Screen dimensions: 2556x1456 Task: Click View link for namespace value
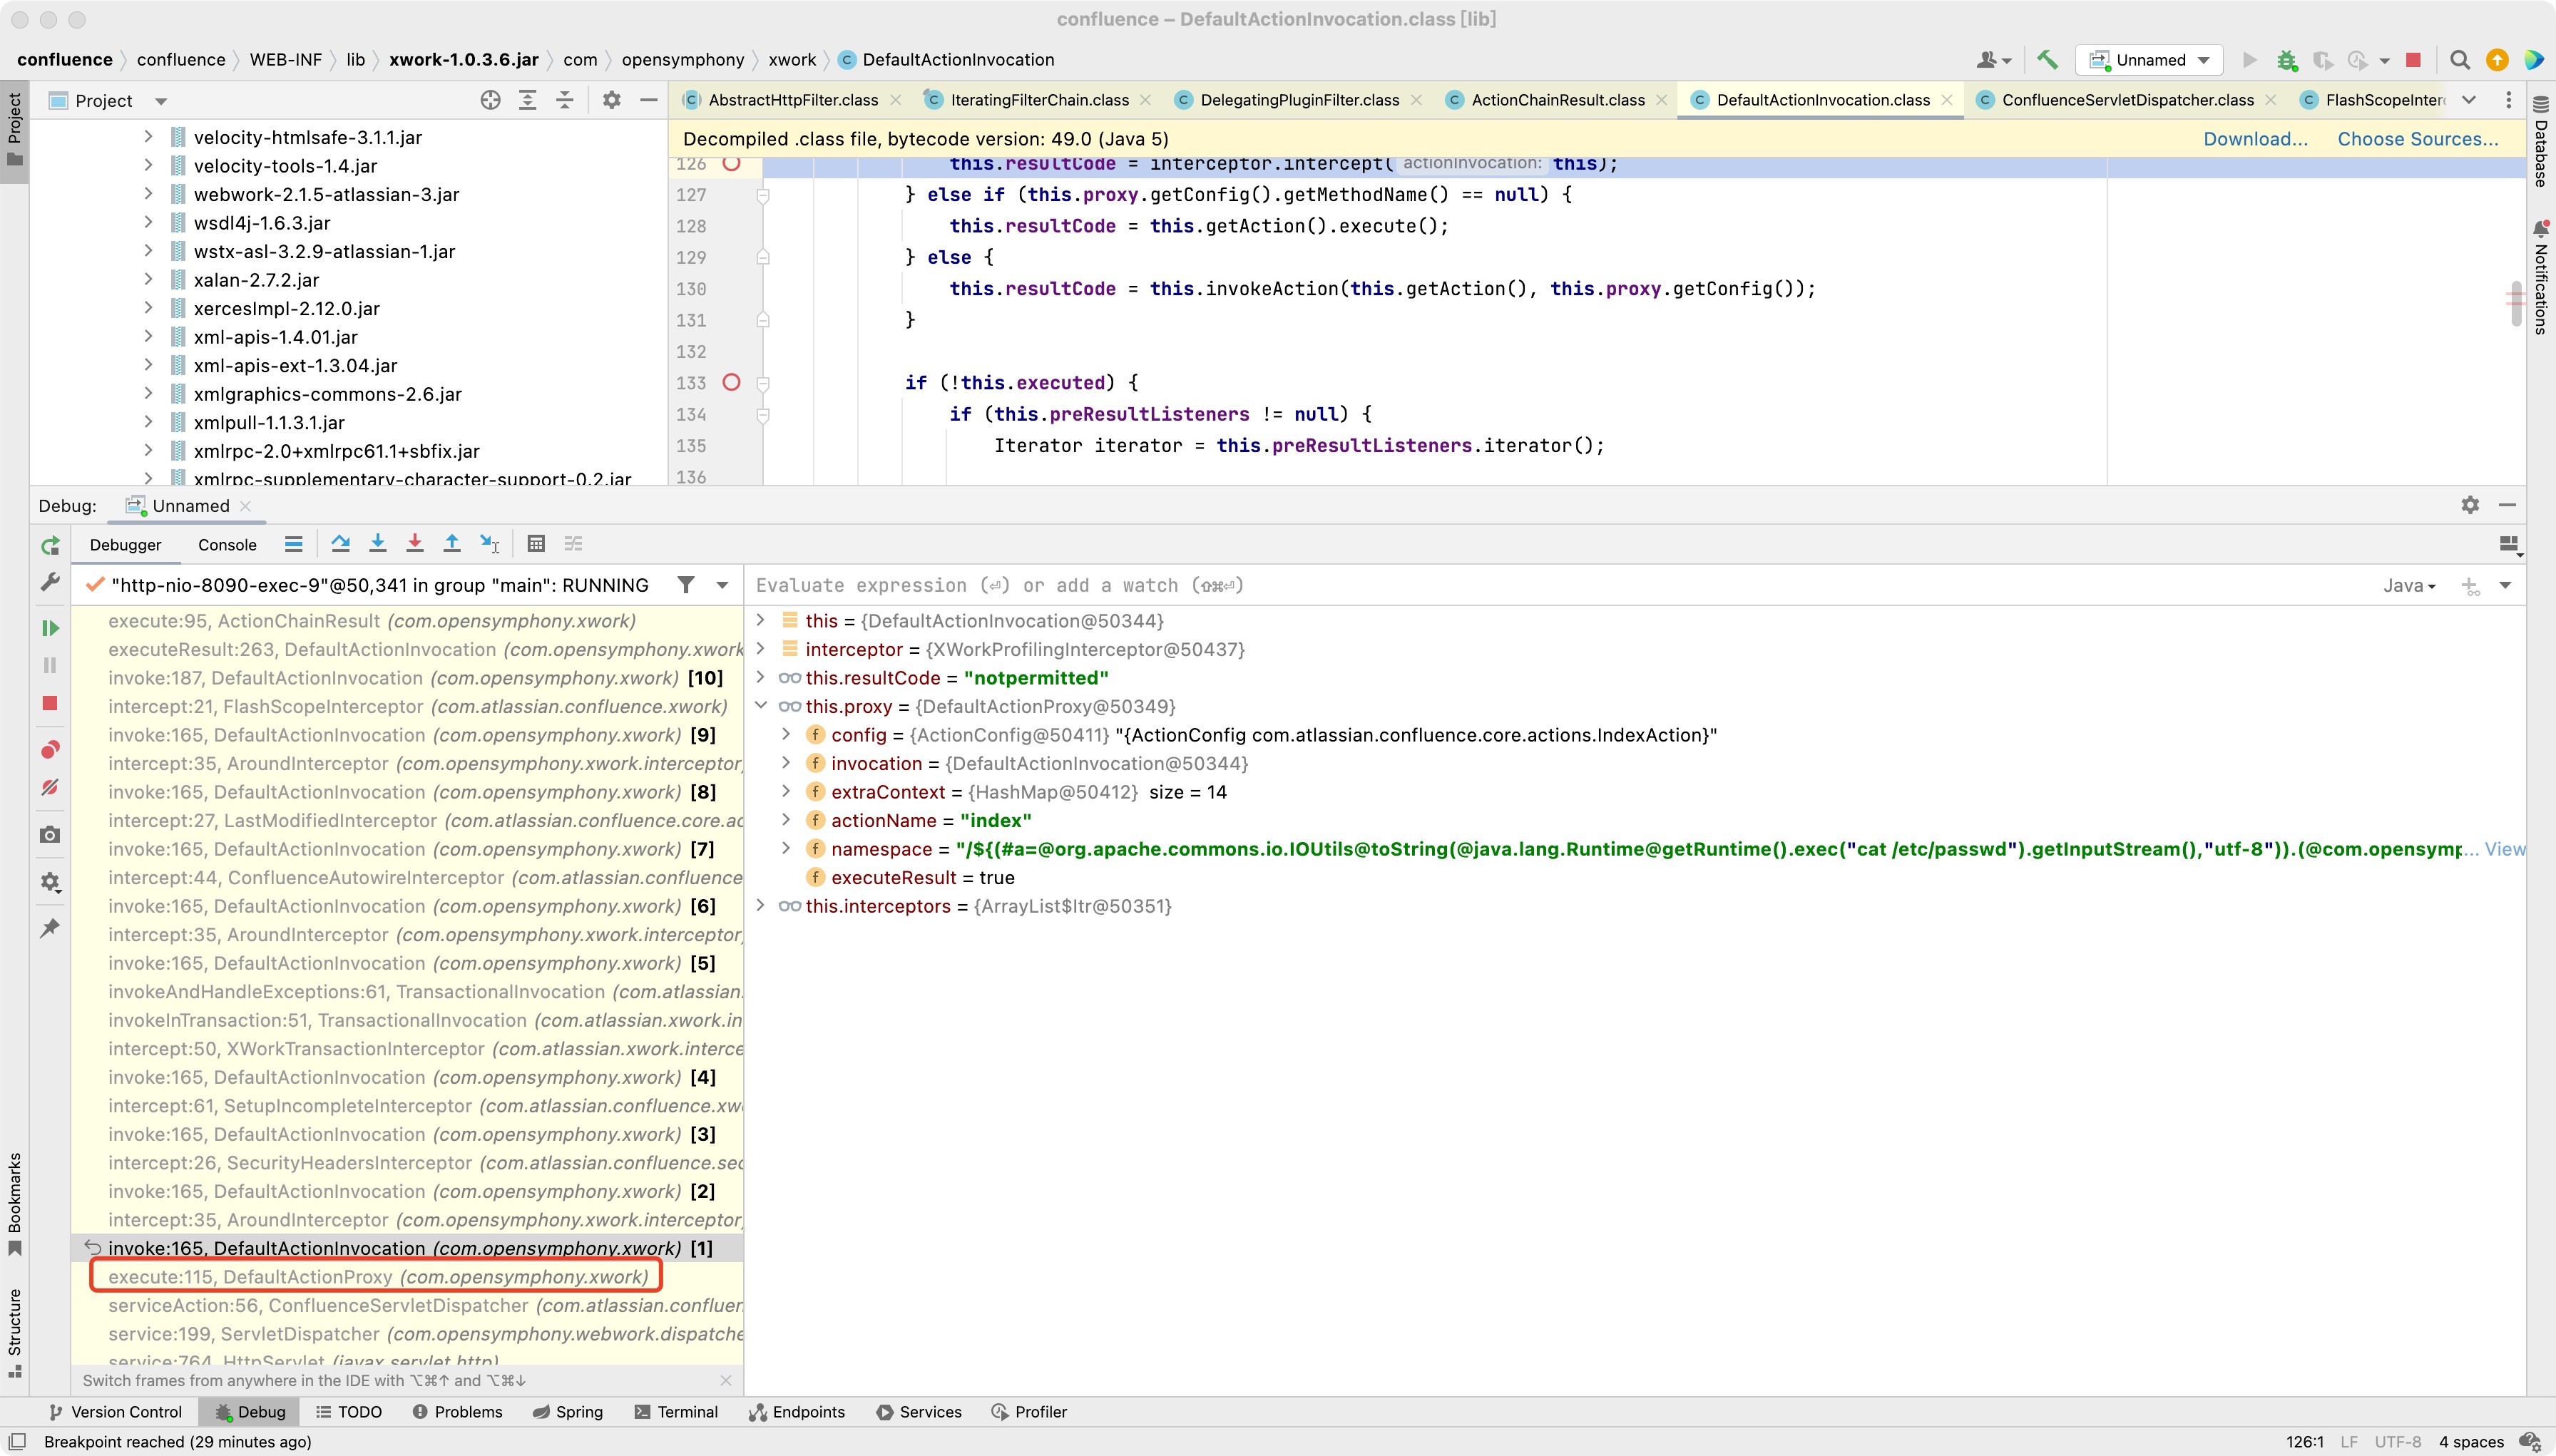[2505, 849]
